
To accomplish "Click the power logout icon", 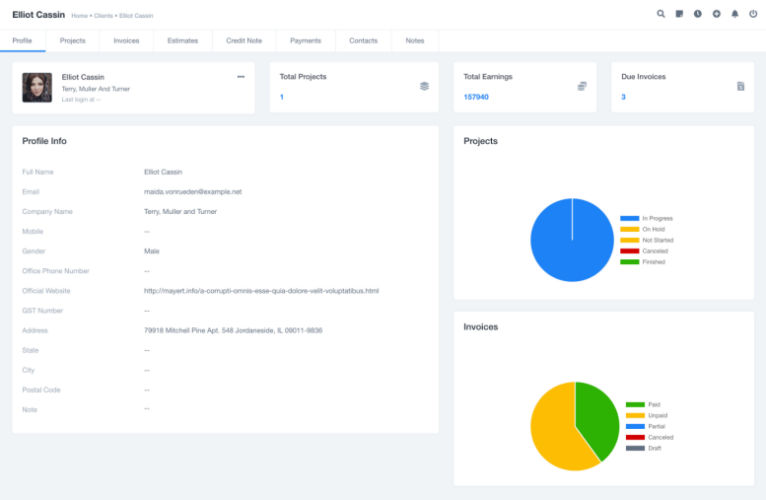I will 753,14.
